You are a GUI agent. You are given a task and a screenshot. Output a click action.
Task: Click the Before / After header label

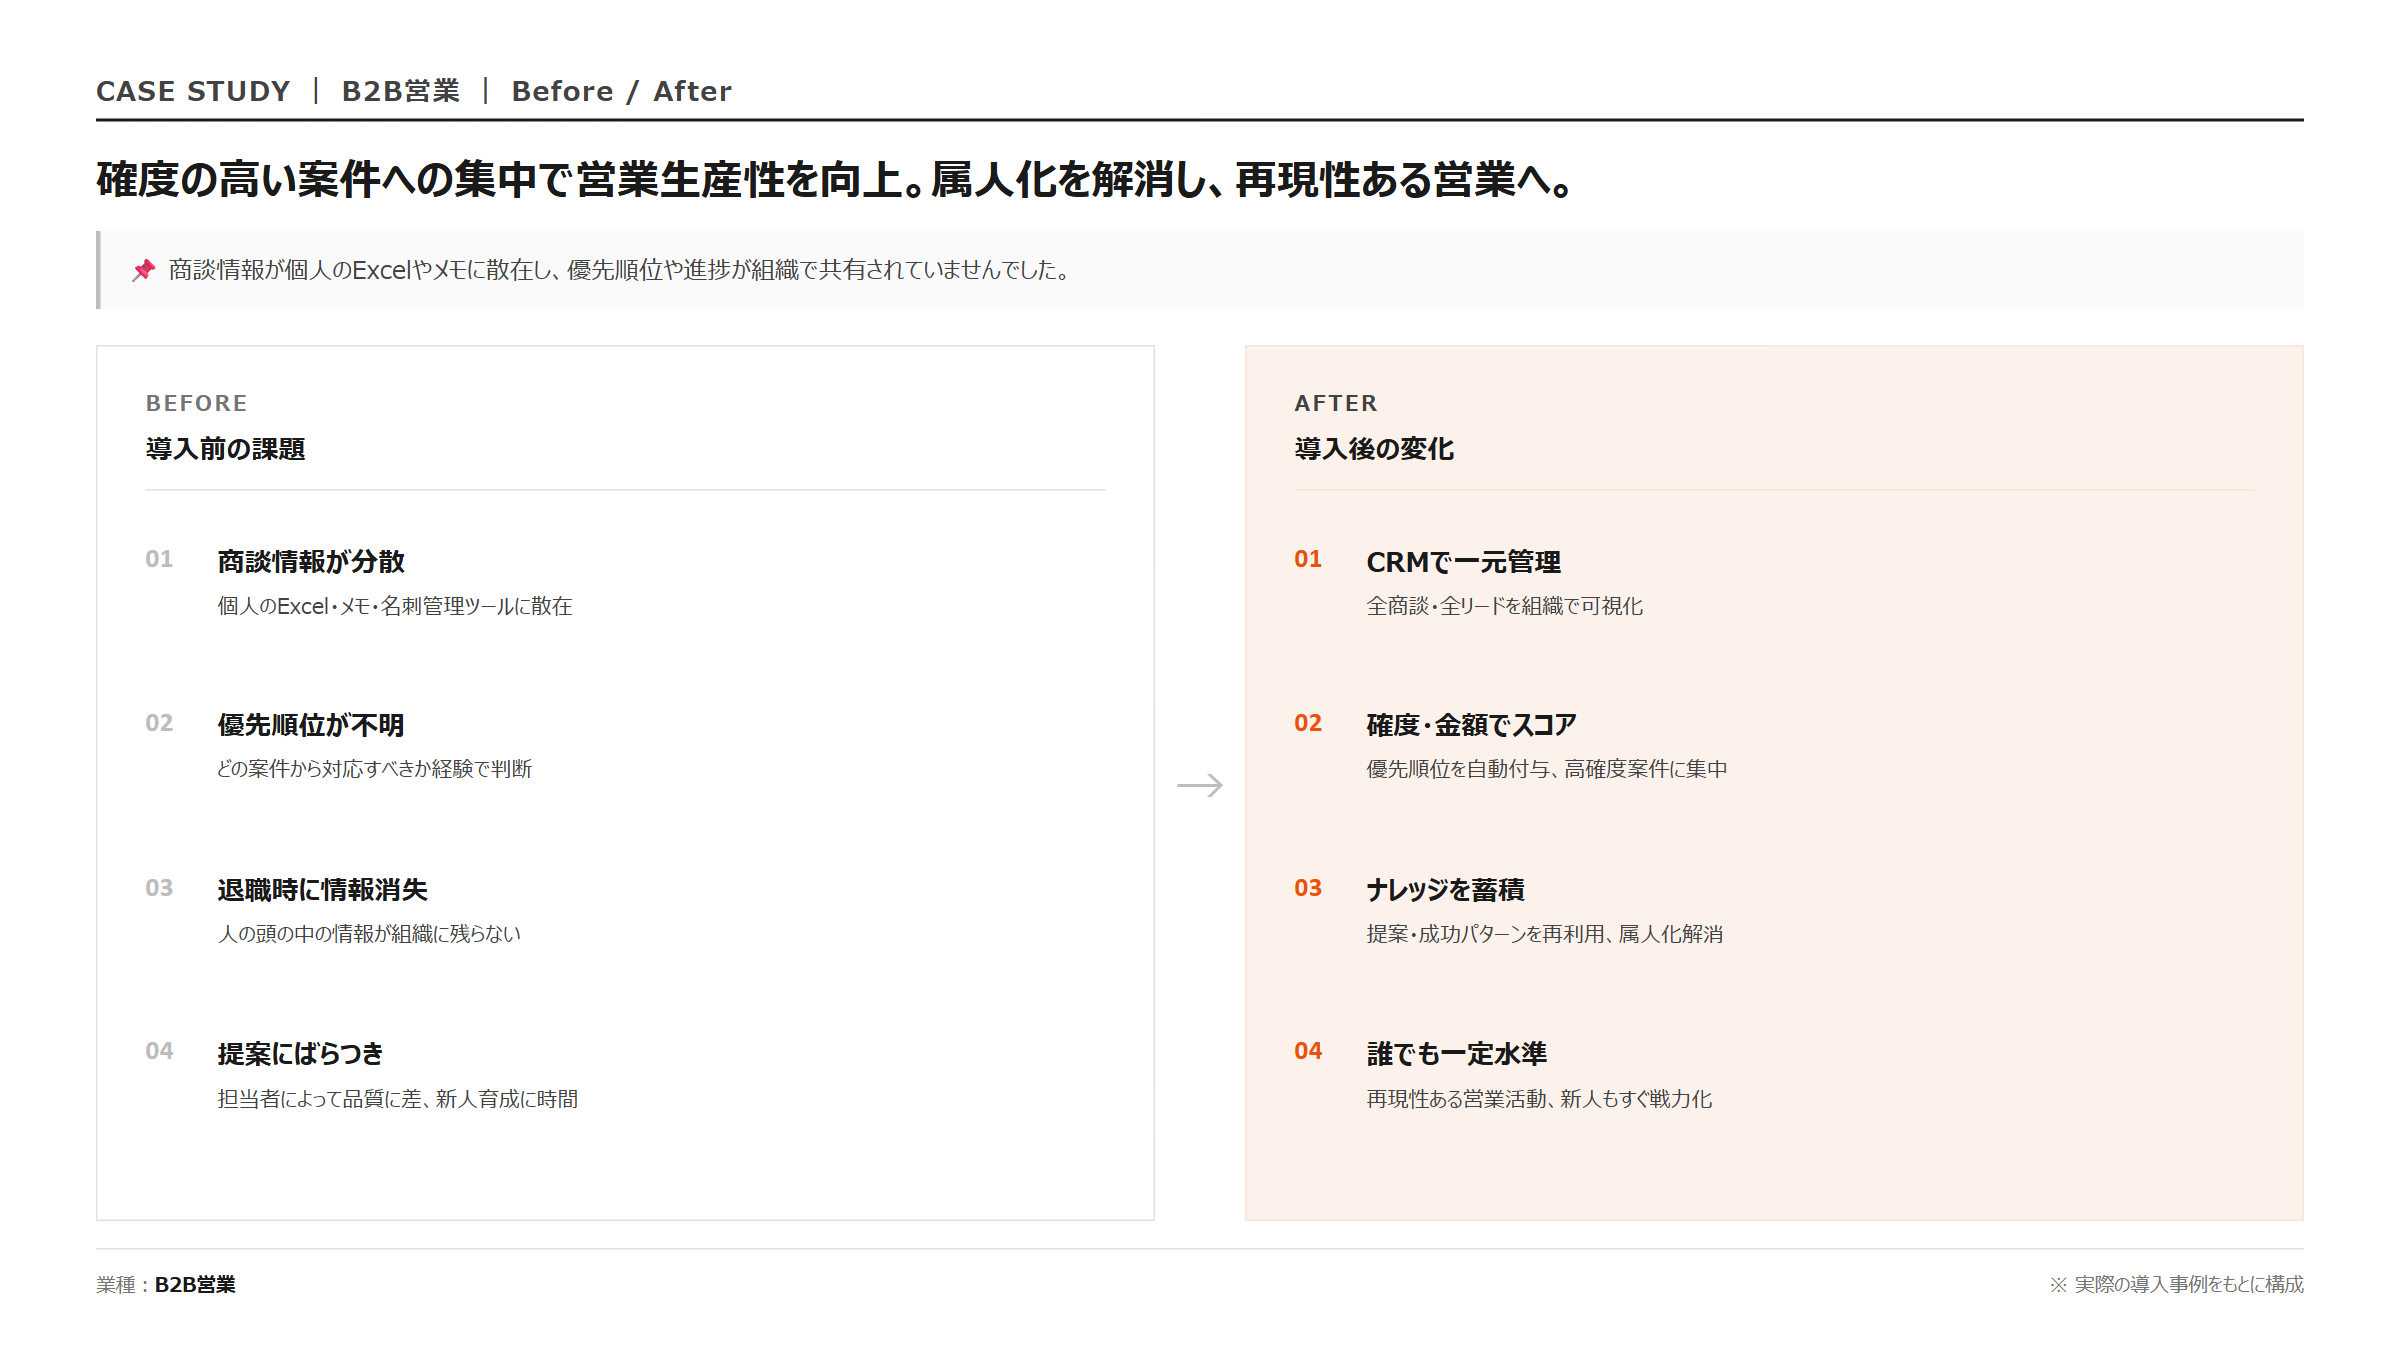pyautogui.click(x=622, y=91)
